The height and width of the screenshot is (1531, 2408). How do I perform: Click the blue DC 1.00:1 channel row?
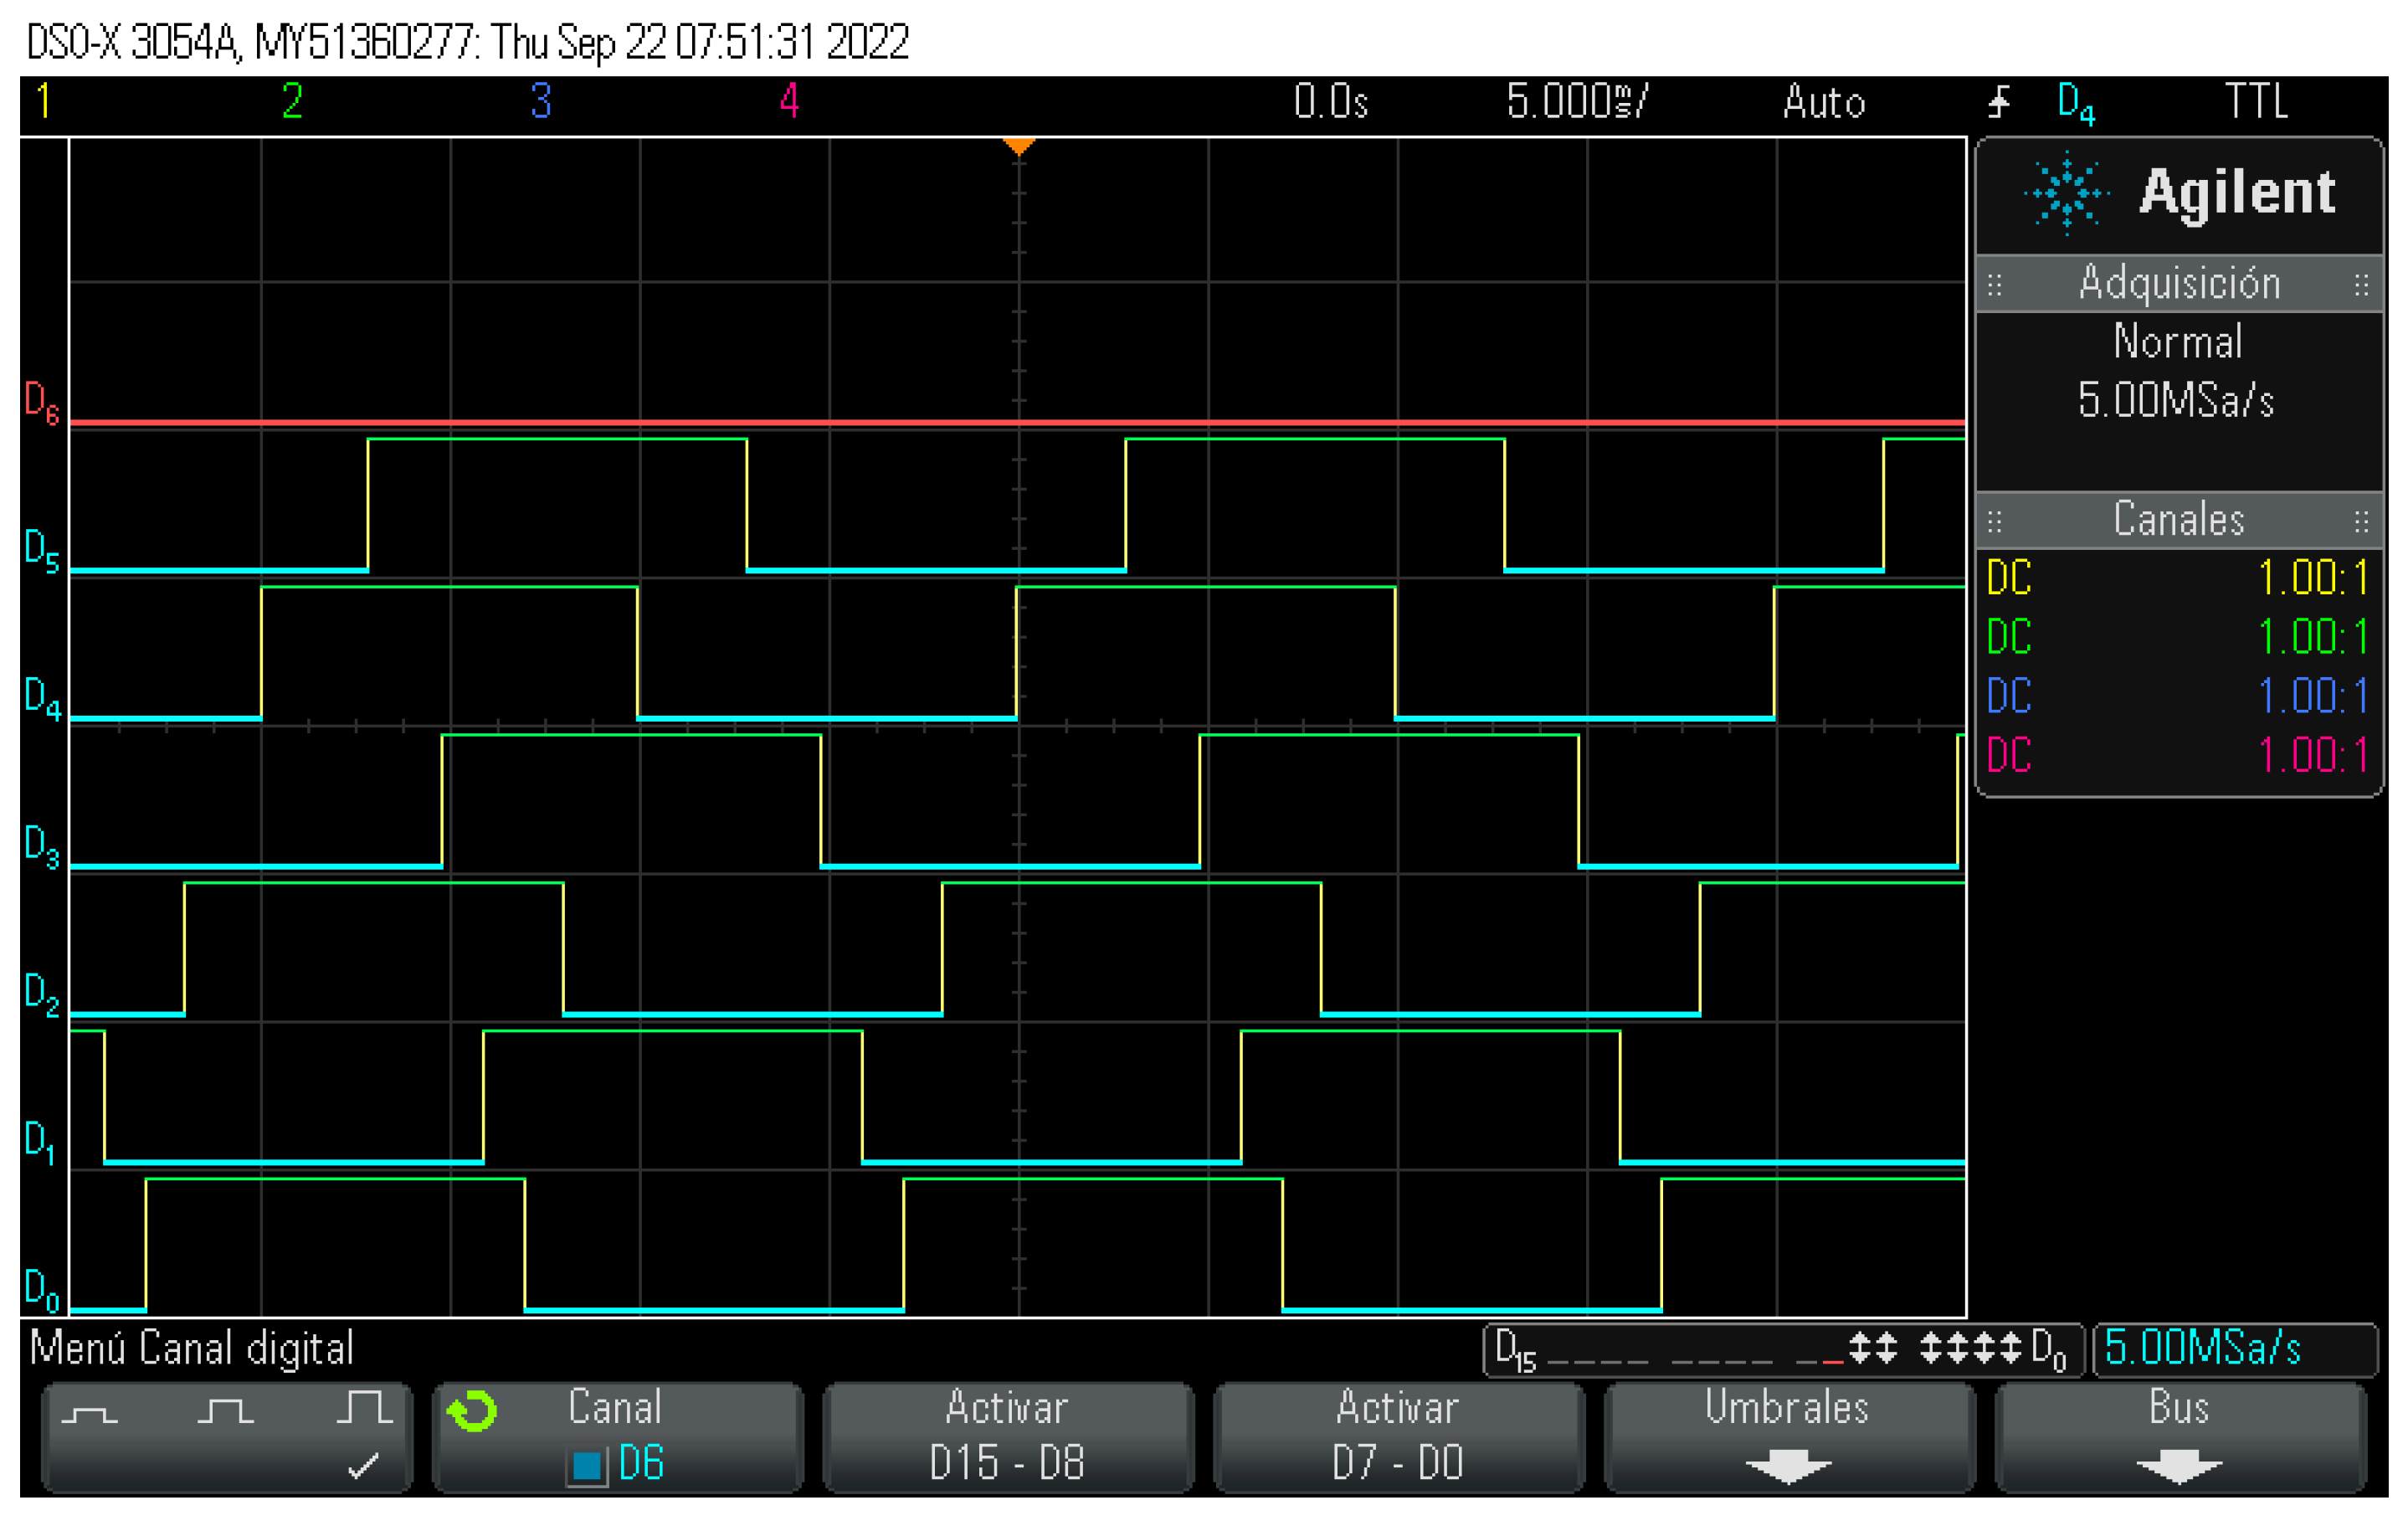2178,696
